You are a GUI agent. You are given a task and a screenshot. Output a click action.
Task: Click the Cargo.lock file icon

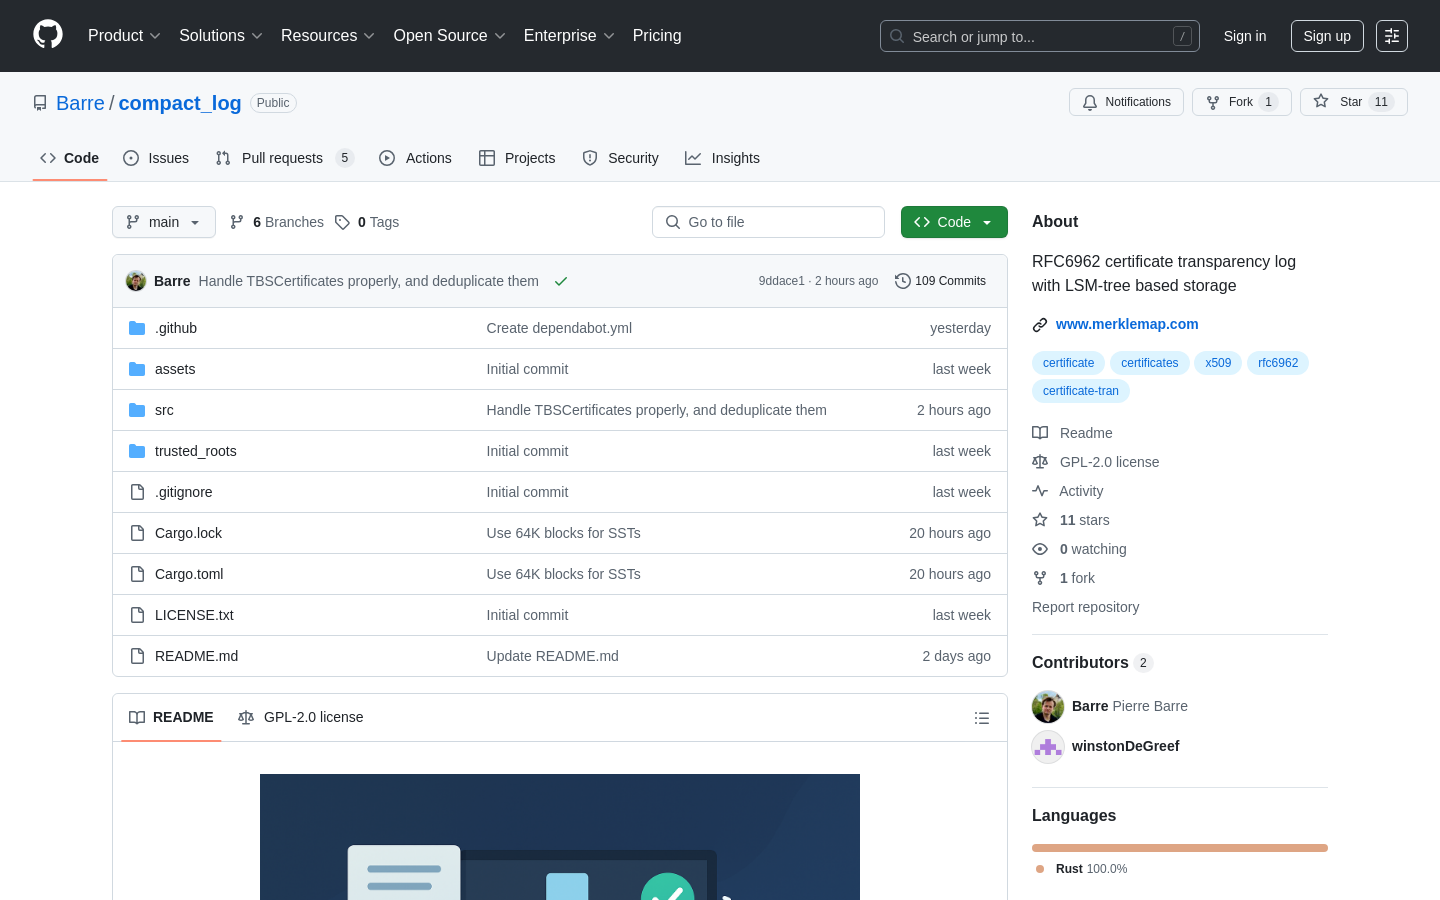(137, 533)
